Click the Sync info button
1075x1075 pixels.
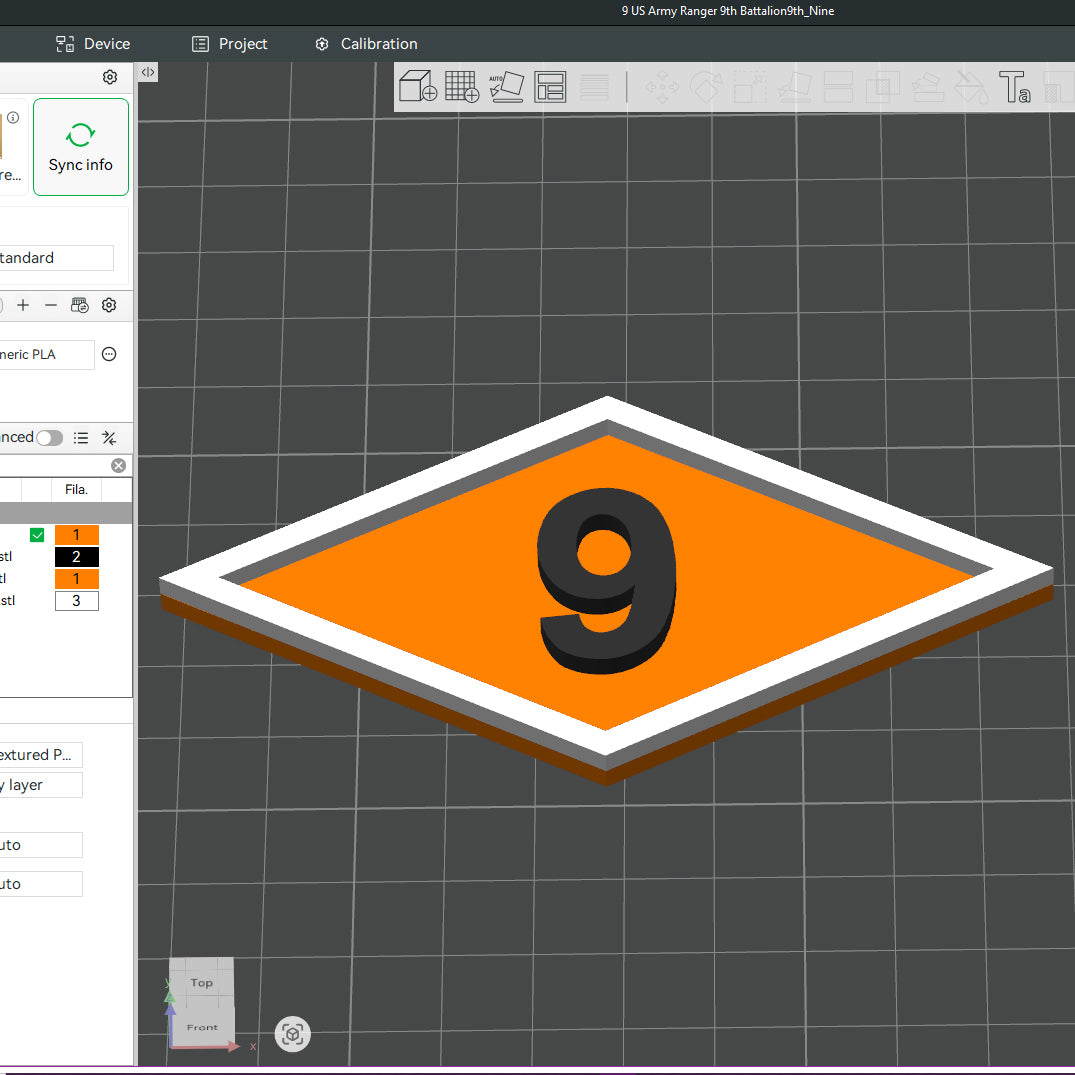[81, 147]
